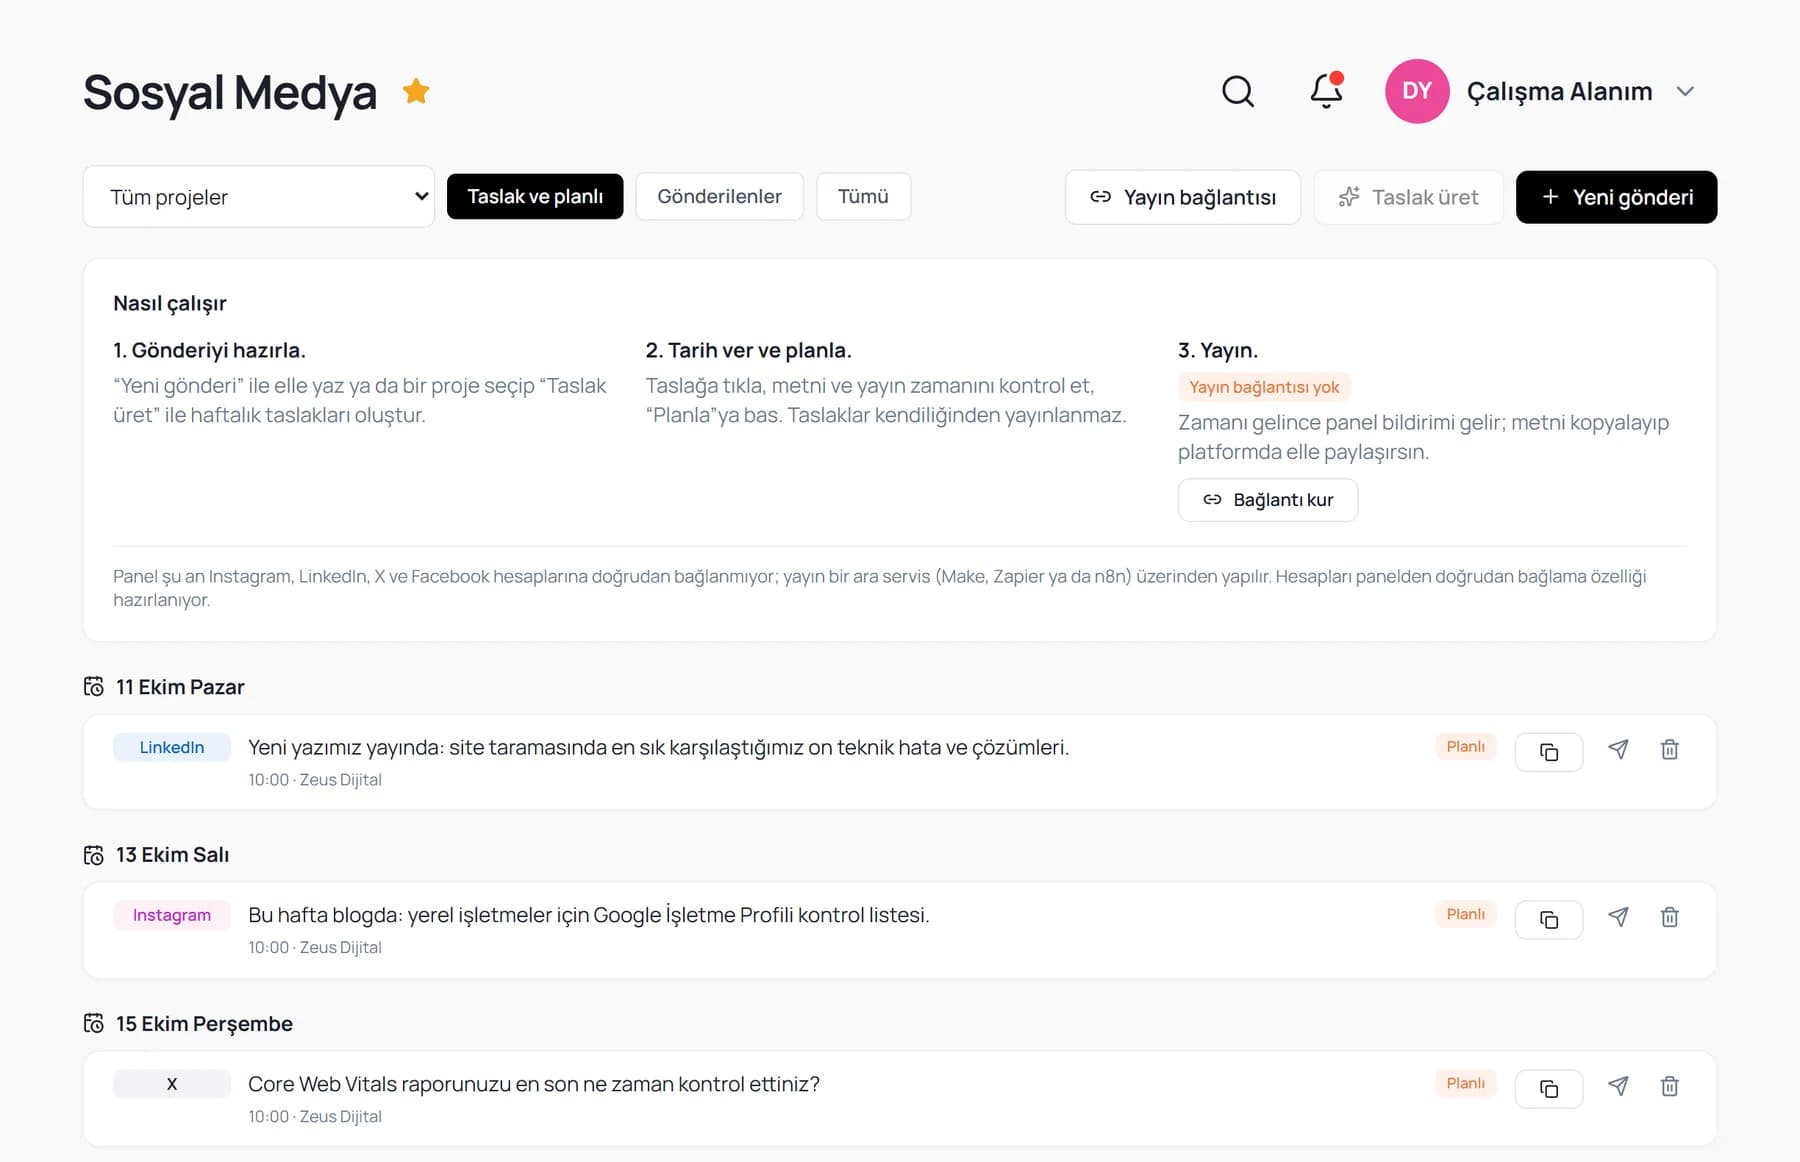Open post 'Yeni yazımız yayında' draft

[658, 747]
